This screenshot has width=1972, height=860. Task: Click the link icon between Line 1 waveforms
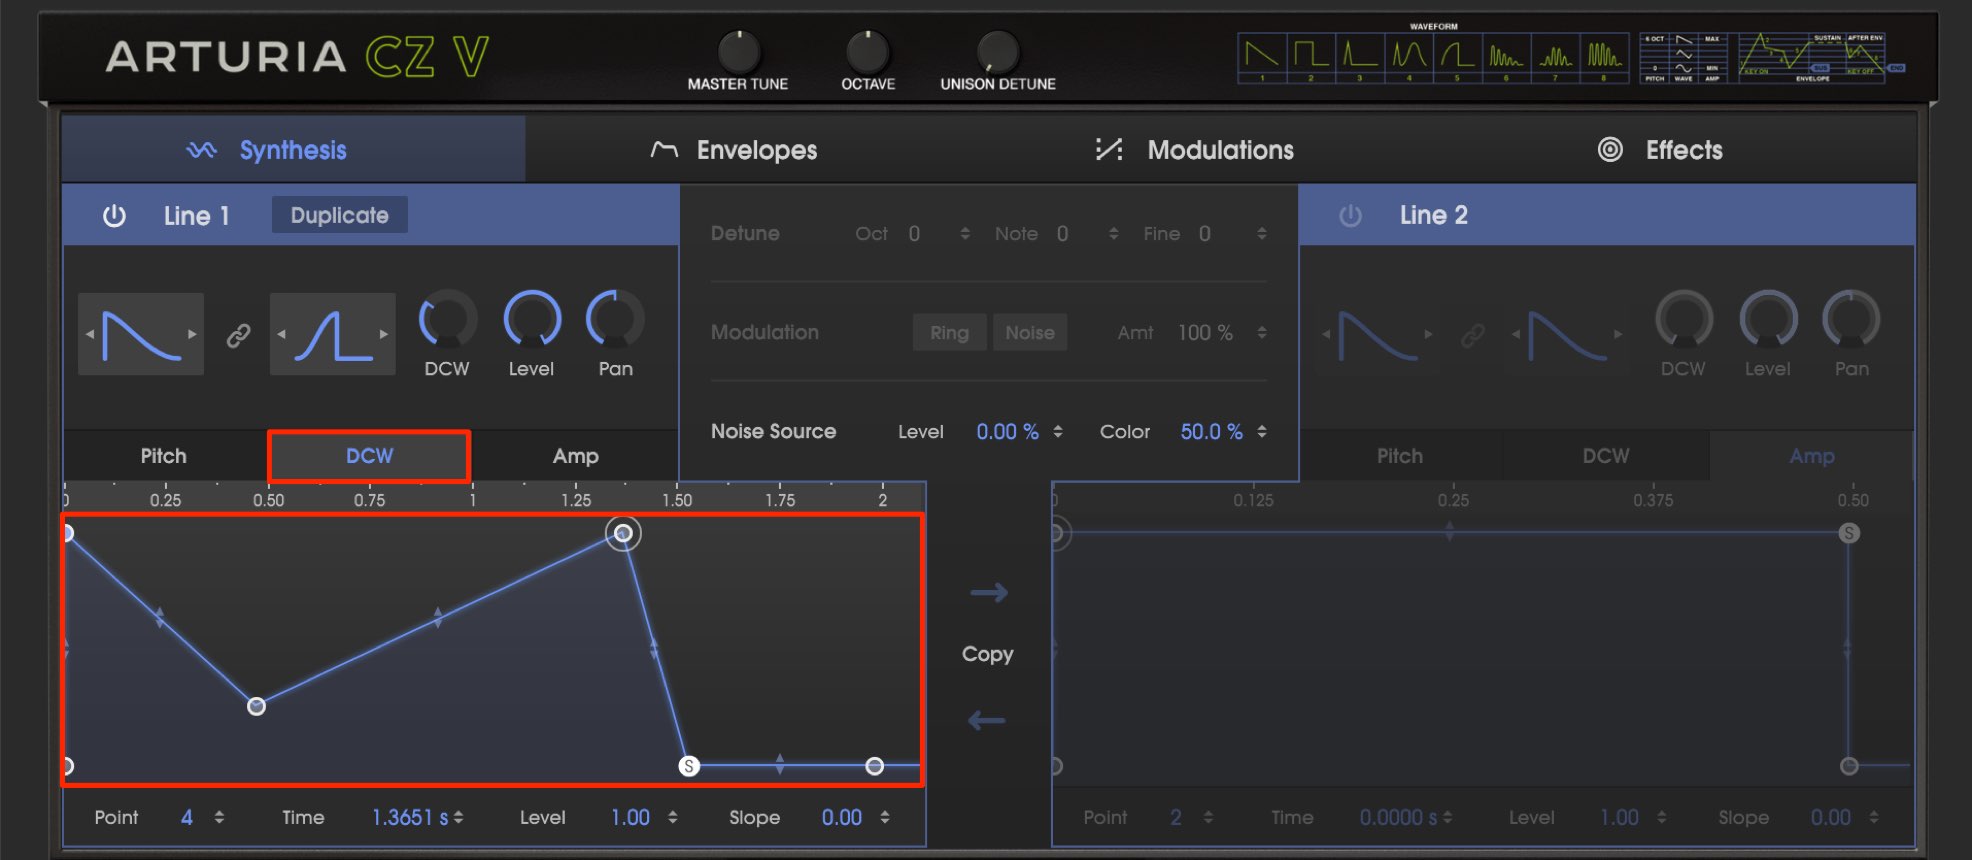pos(238,335)
